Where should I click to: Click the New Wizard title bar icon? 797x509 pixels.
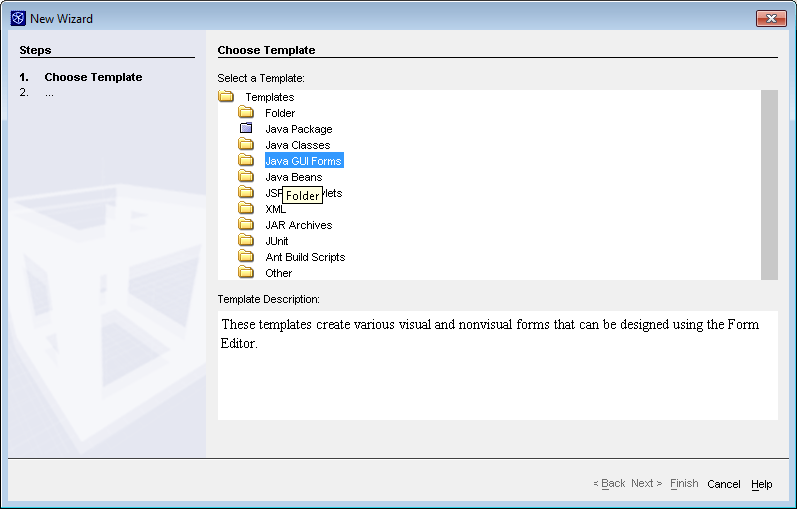18,18
